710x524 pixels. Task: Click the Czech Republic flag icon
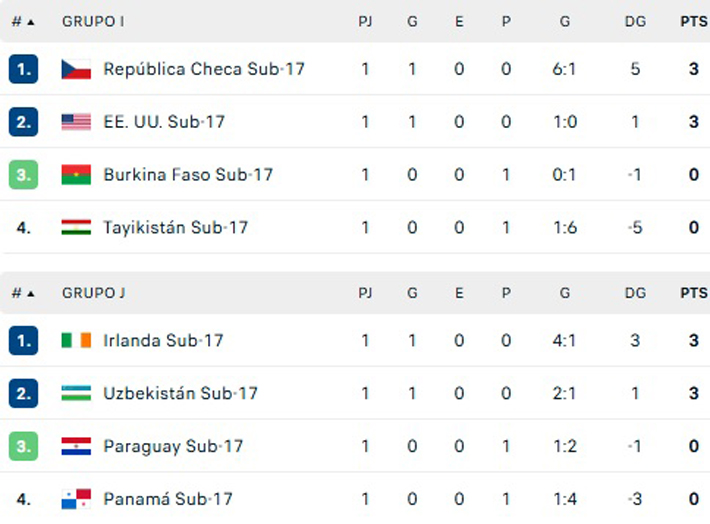[76, 69]
